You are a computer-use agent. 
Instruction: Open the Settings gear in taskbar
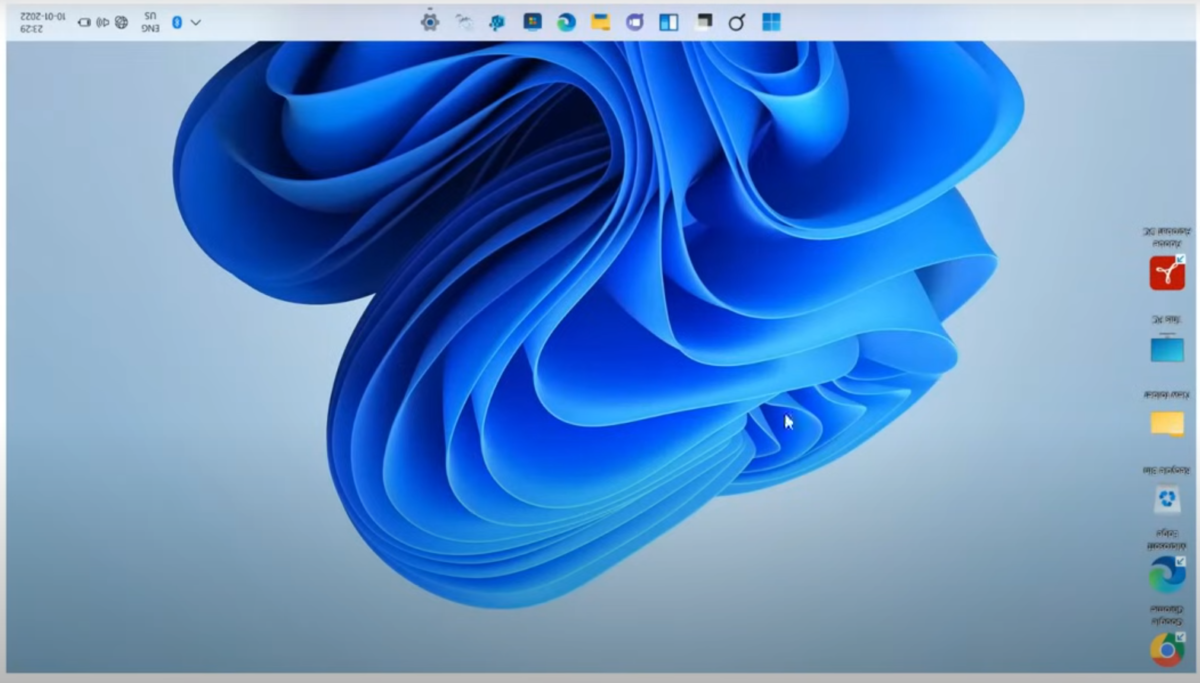point(430,22)
